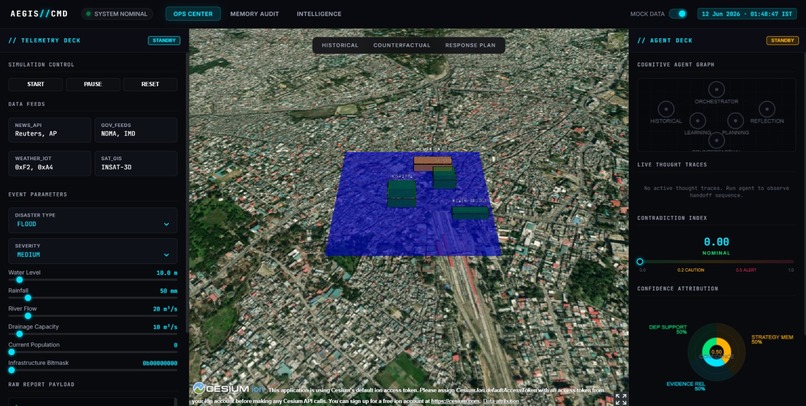
Task: Click the Confidence Attribution donut chart
Action: click(x=717, y=352)
